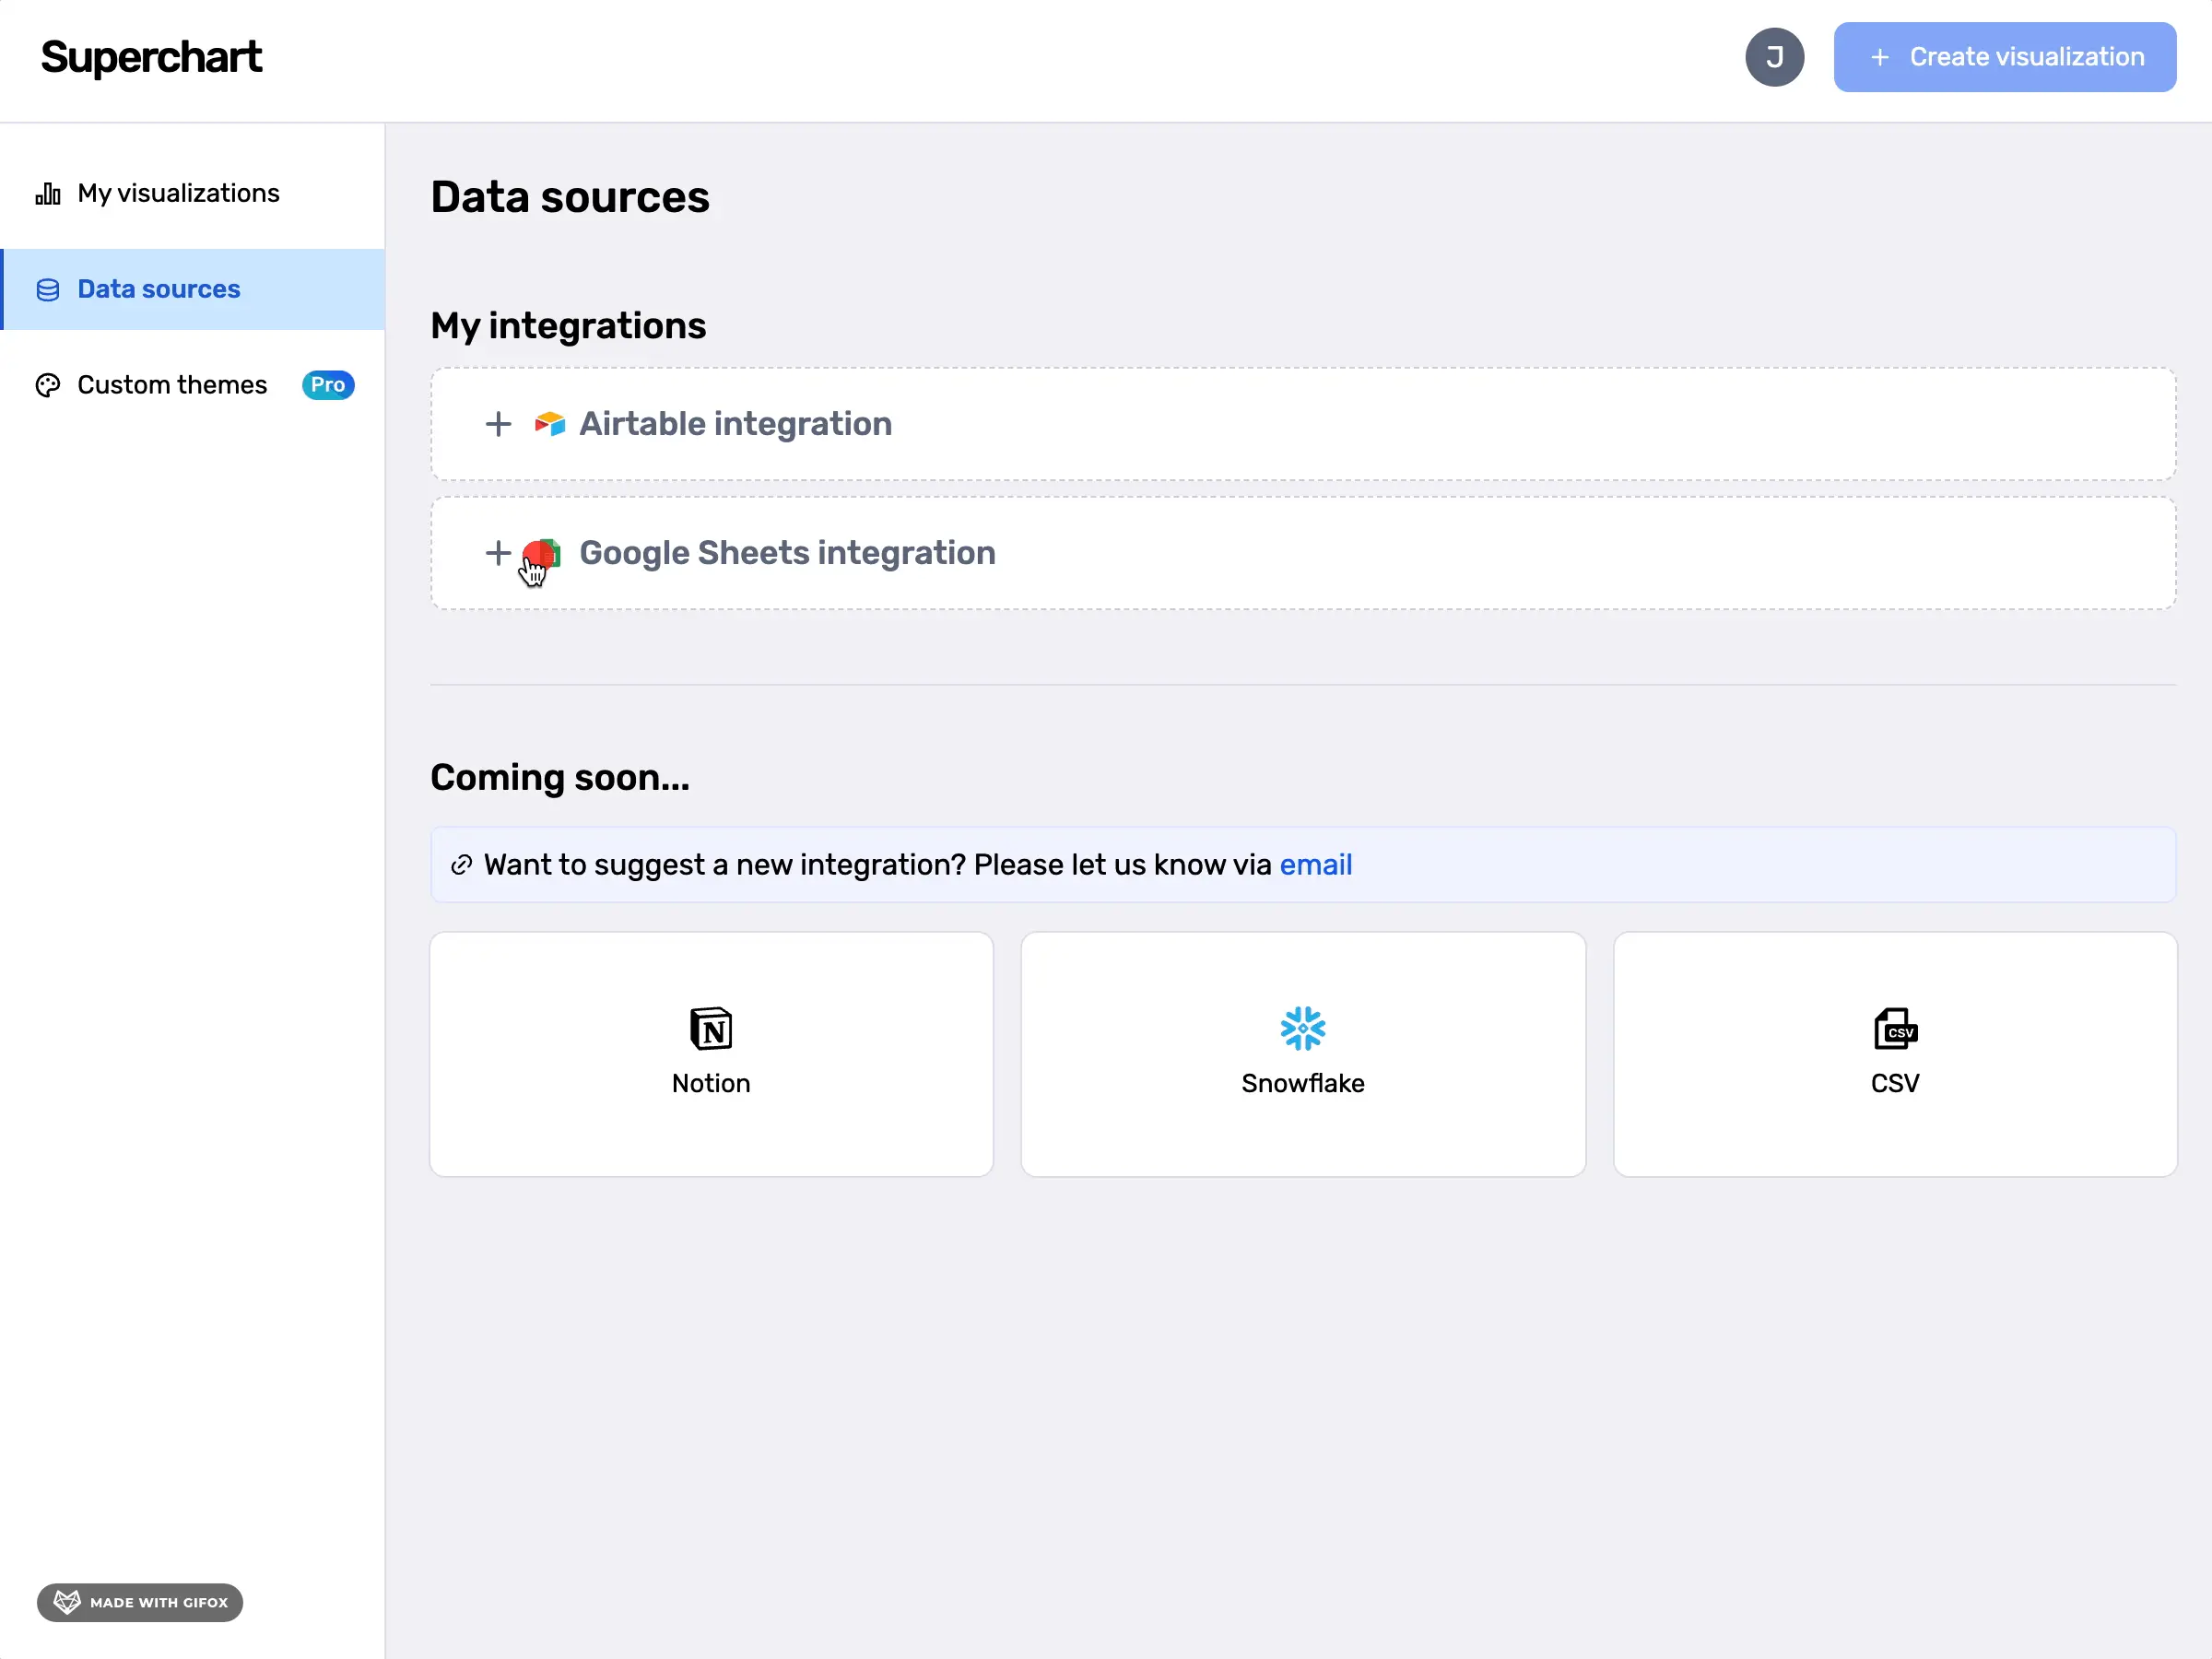Click the palette icon beside Custom themes
This screenshot has height=1659, width=2212.
tap(48, 385)
